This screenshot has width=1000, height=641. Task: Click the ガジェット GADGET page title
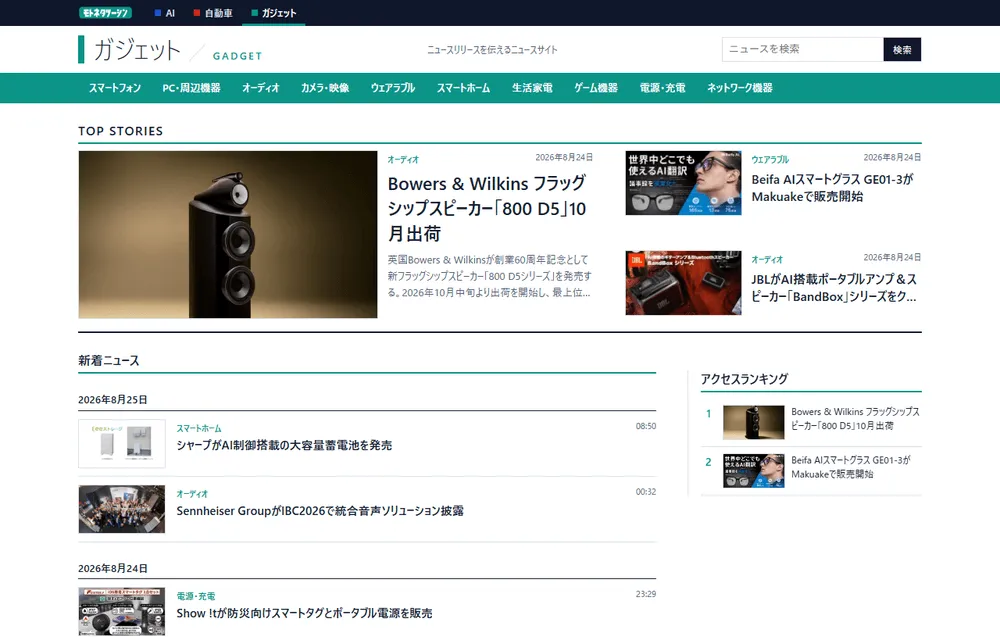pos(170,50)
